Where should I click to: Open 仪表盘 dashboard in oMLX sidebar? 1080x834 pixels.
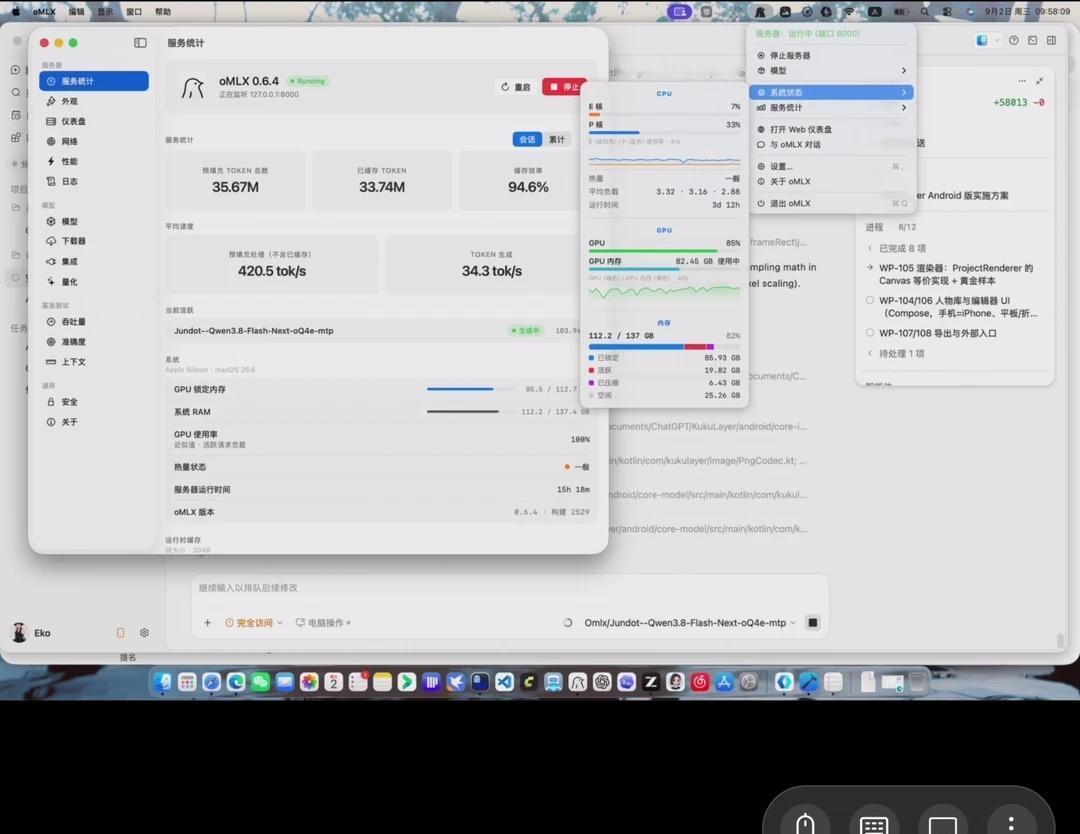[93, 121]
